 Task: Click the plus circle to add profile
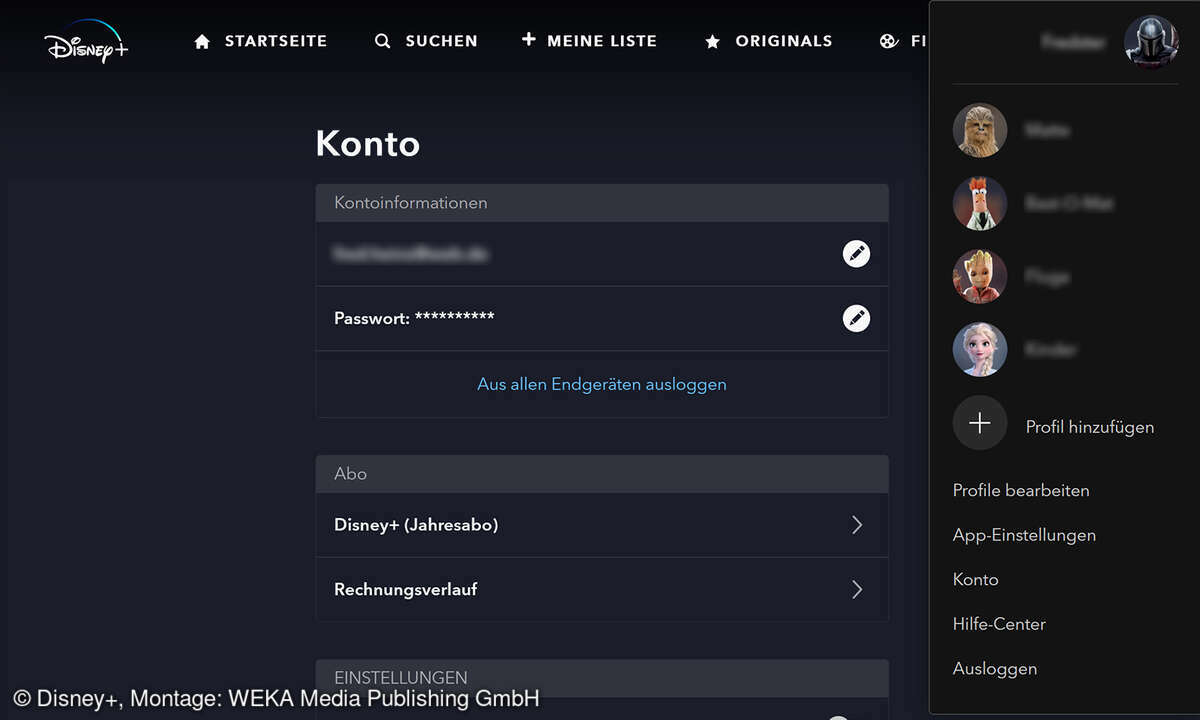(980, 423)
